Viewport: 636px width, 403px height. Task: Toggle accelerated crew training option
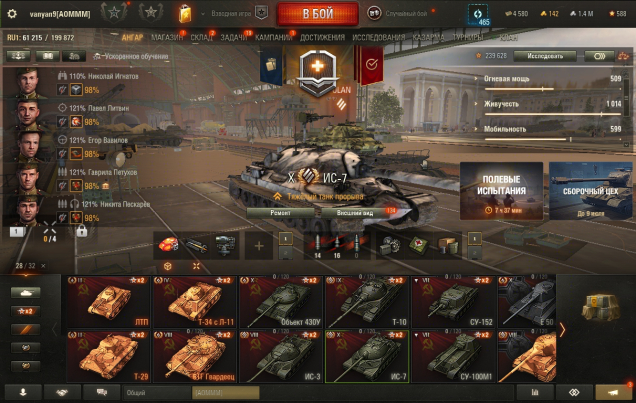(131, 56)
